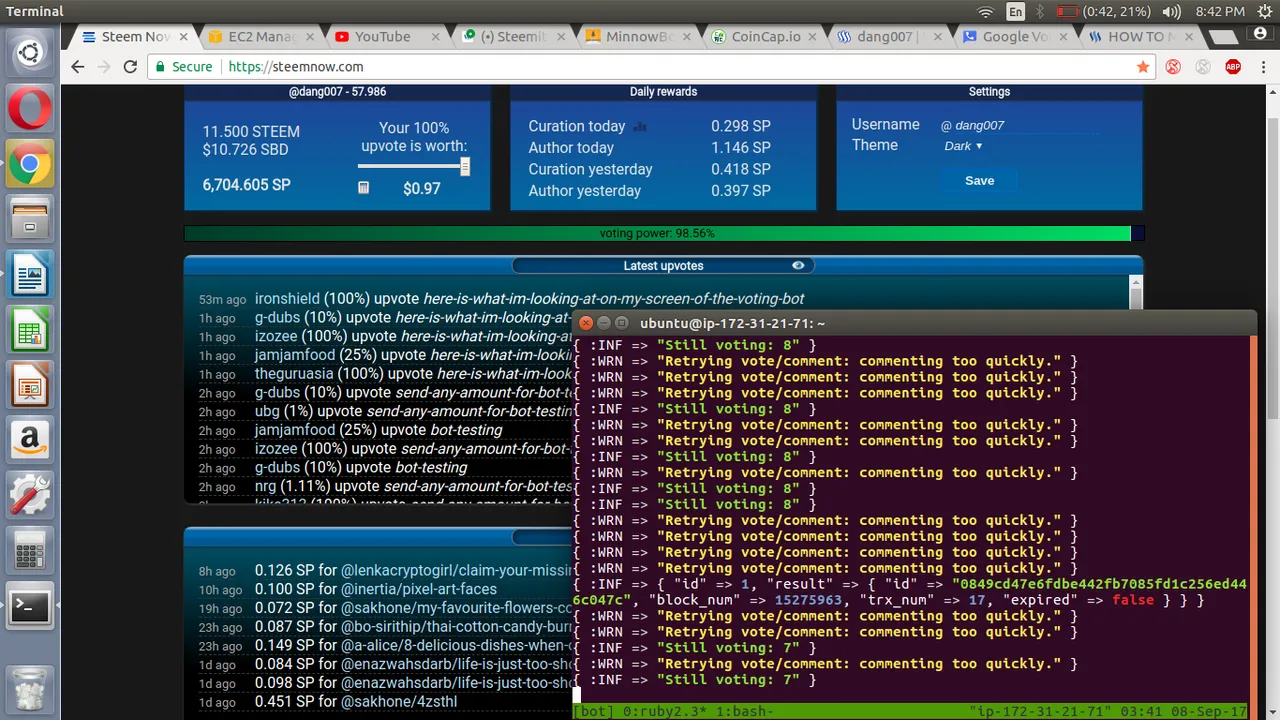Open LibreOffice Writer from the launcher
The height and width of the screenshot is (720, 1280).
[x=30, y=273]
